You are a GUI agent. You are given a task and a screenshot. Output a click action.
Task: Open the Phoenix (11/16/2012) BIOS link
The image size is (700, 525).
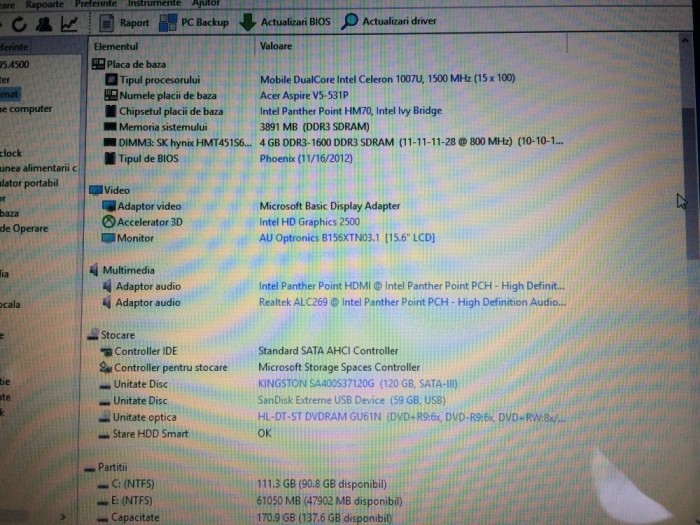point(306,158)
